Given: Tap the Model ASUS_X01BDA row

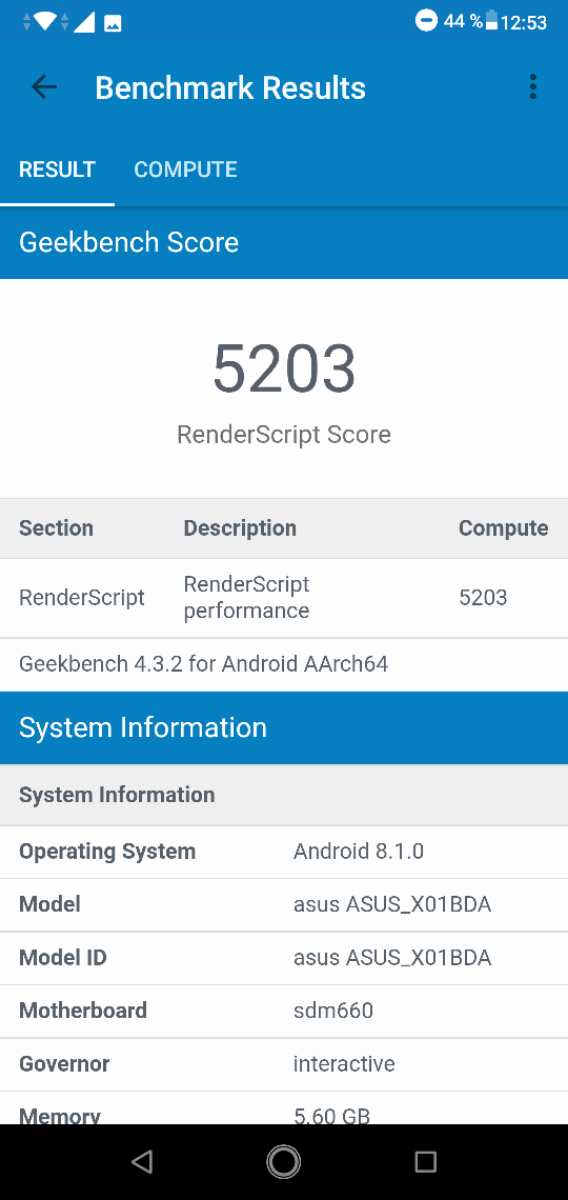Looking at the screenshot, I should pos(284,905).
